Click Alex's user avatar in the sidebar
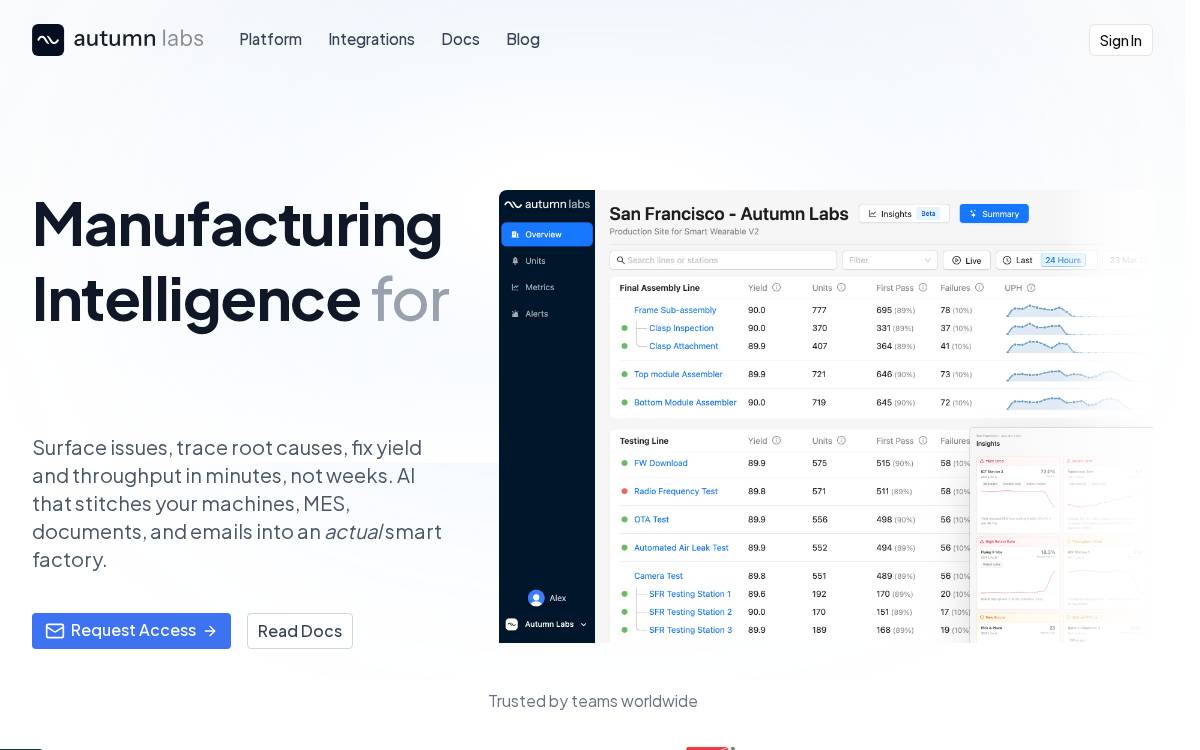 (536, 598)
